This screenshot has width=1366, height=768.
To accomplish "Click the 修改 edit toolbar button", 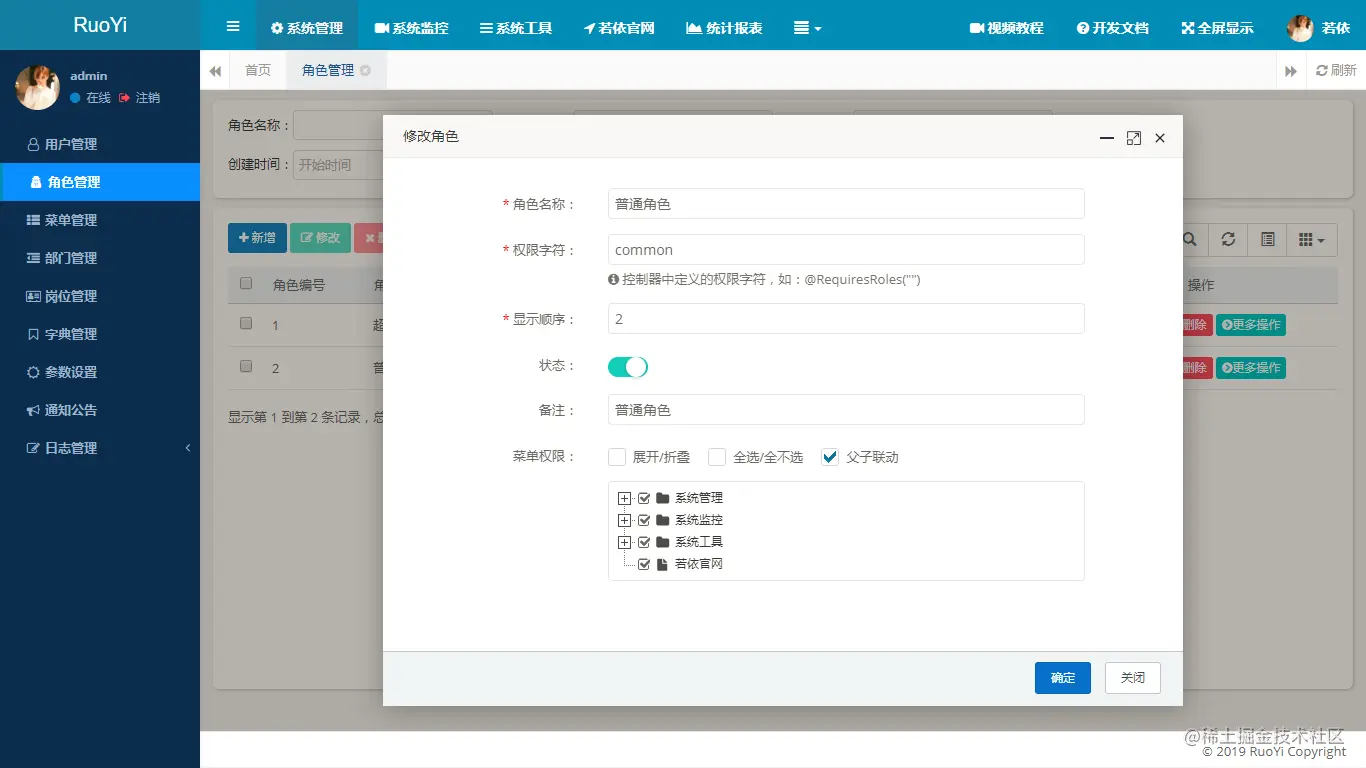I will coord(320,238).
